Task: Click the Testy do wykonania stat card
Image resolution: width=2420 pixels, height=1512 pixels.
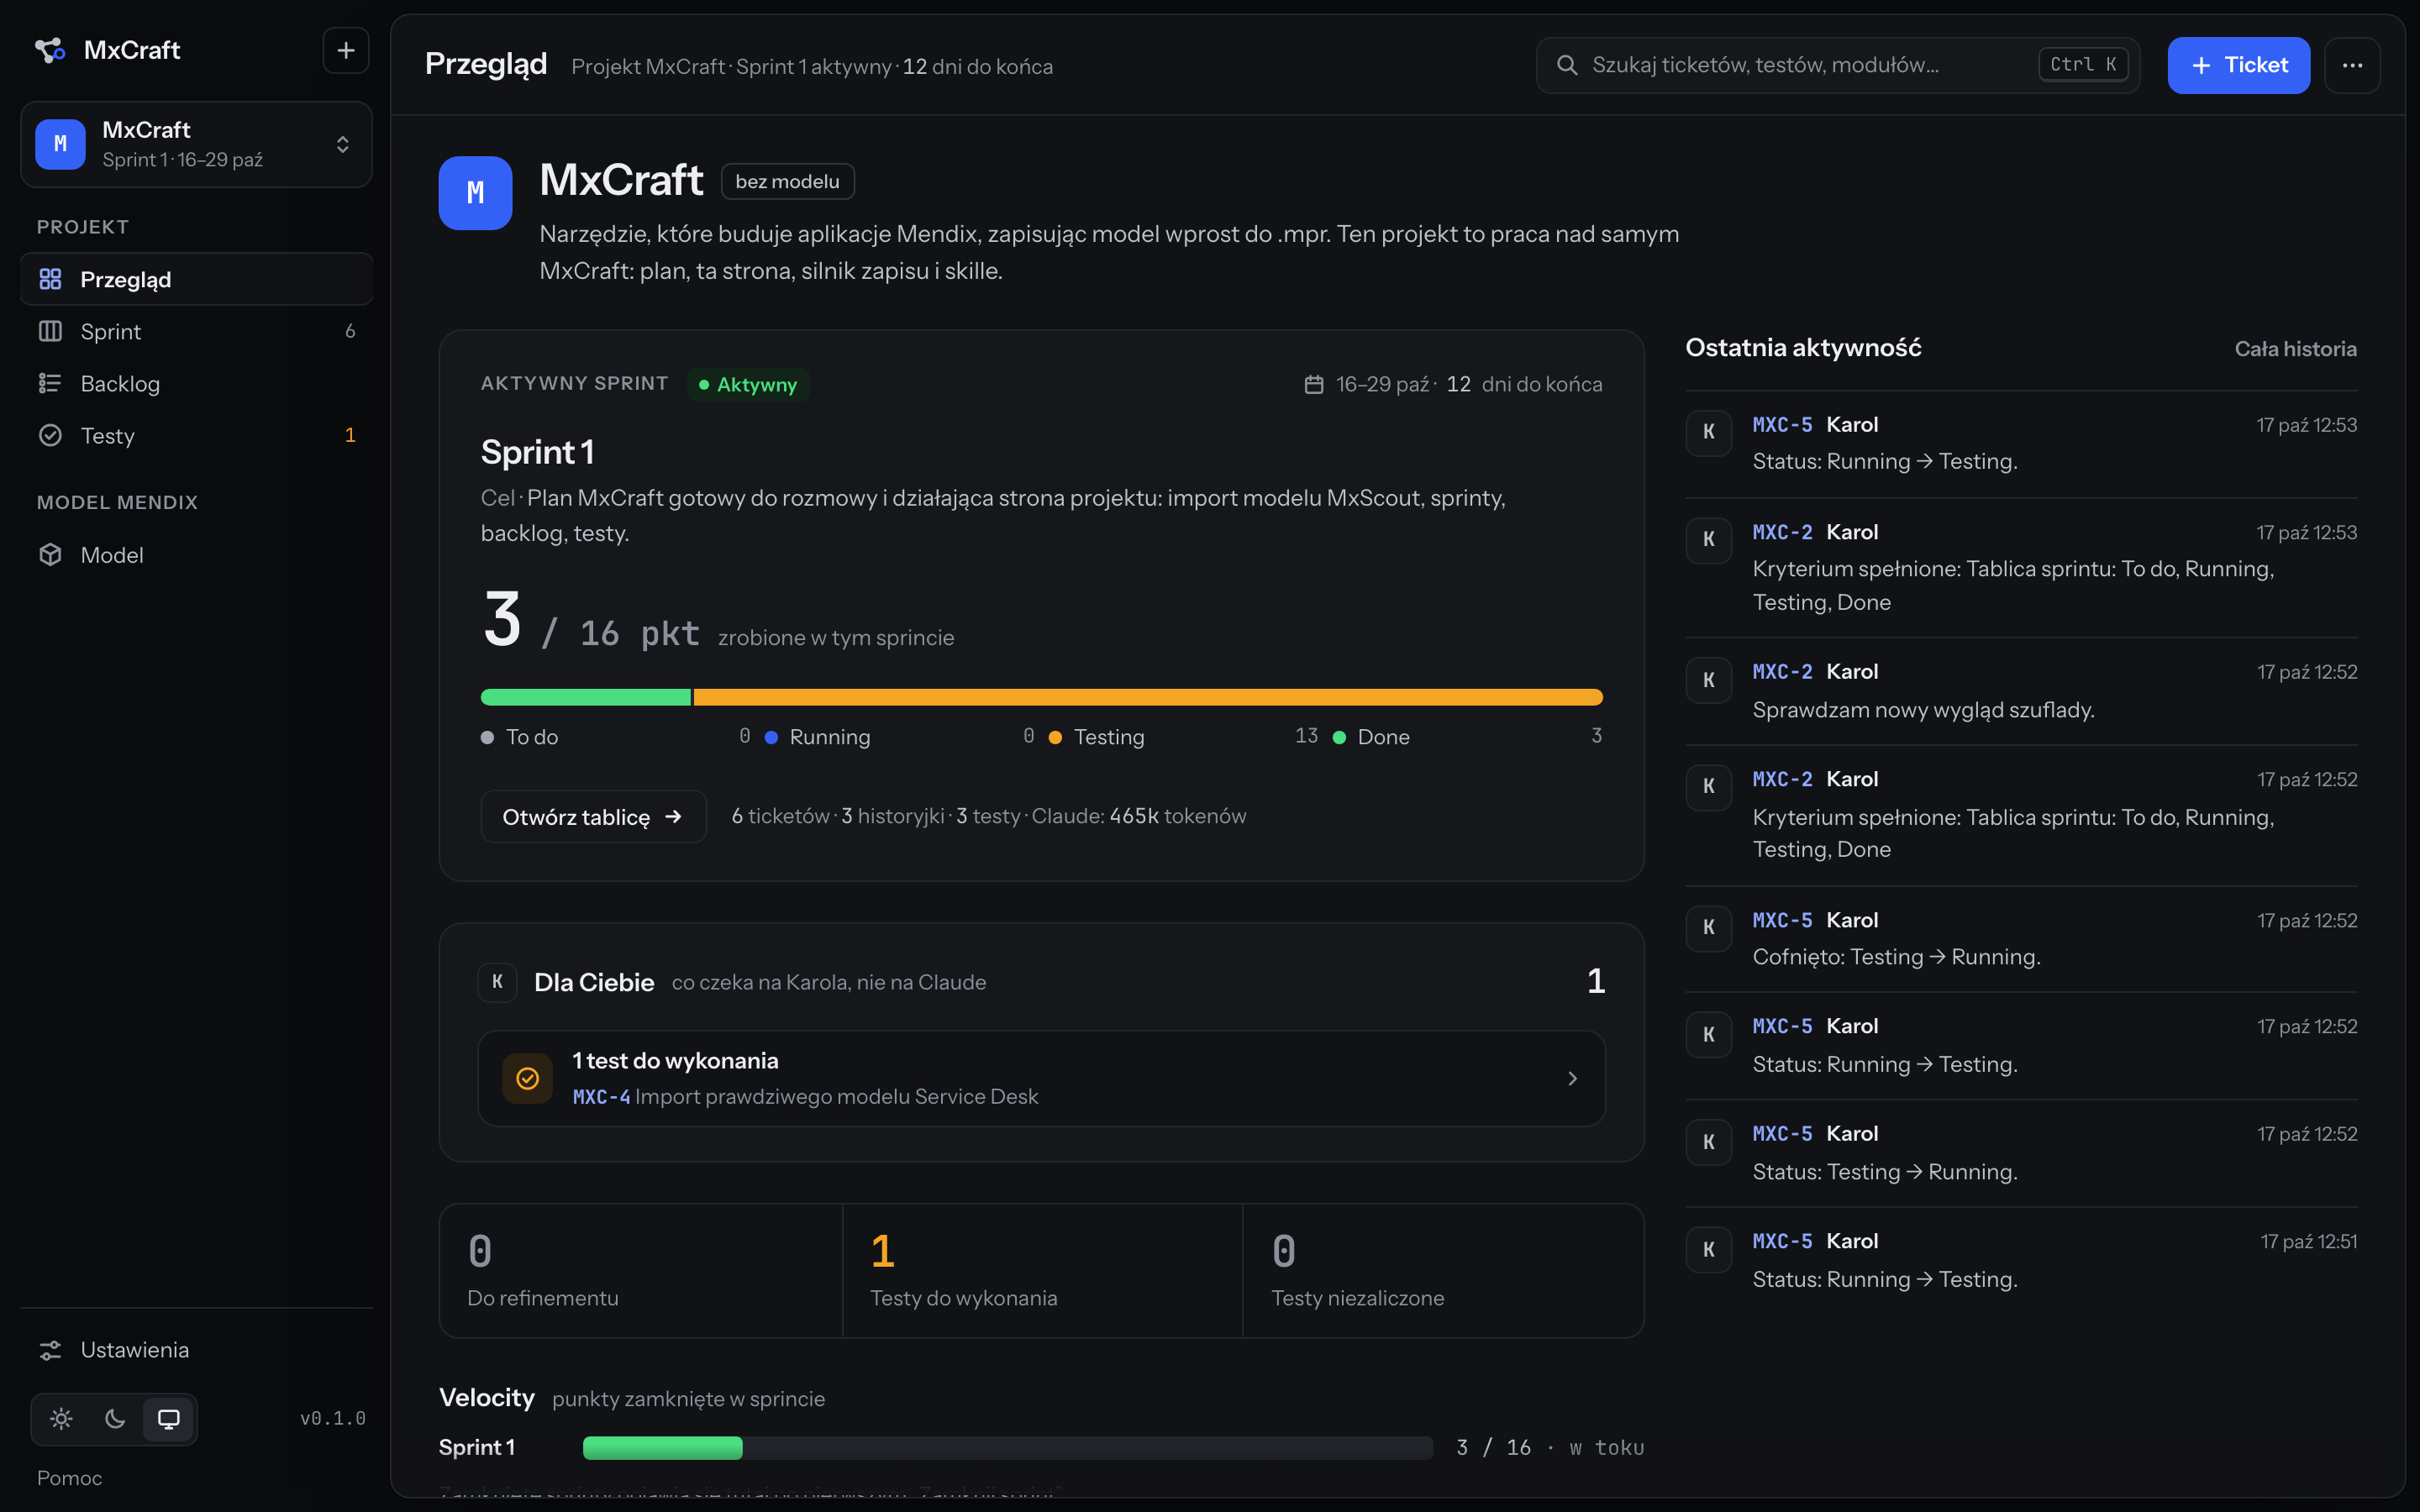Action: [1043, 1271]
